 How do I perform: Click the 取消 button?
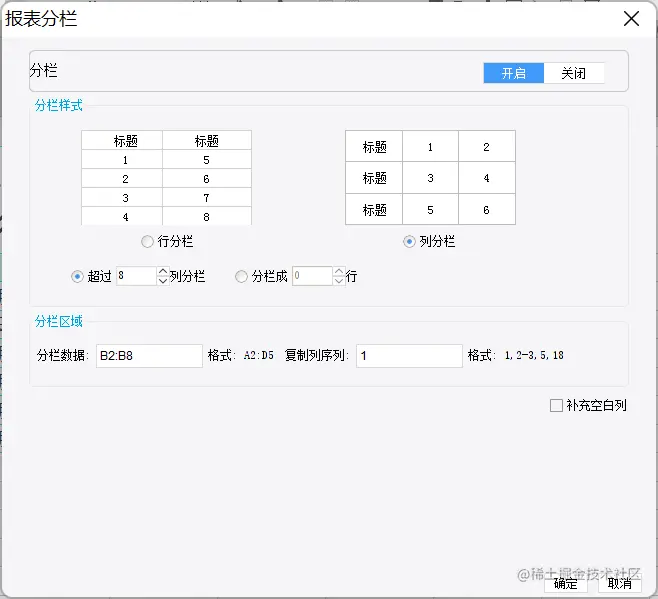[620, 583]
